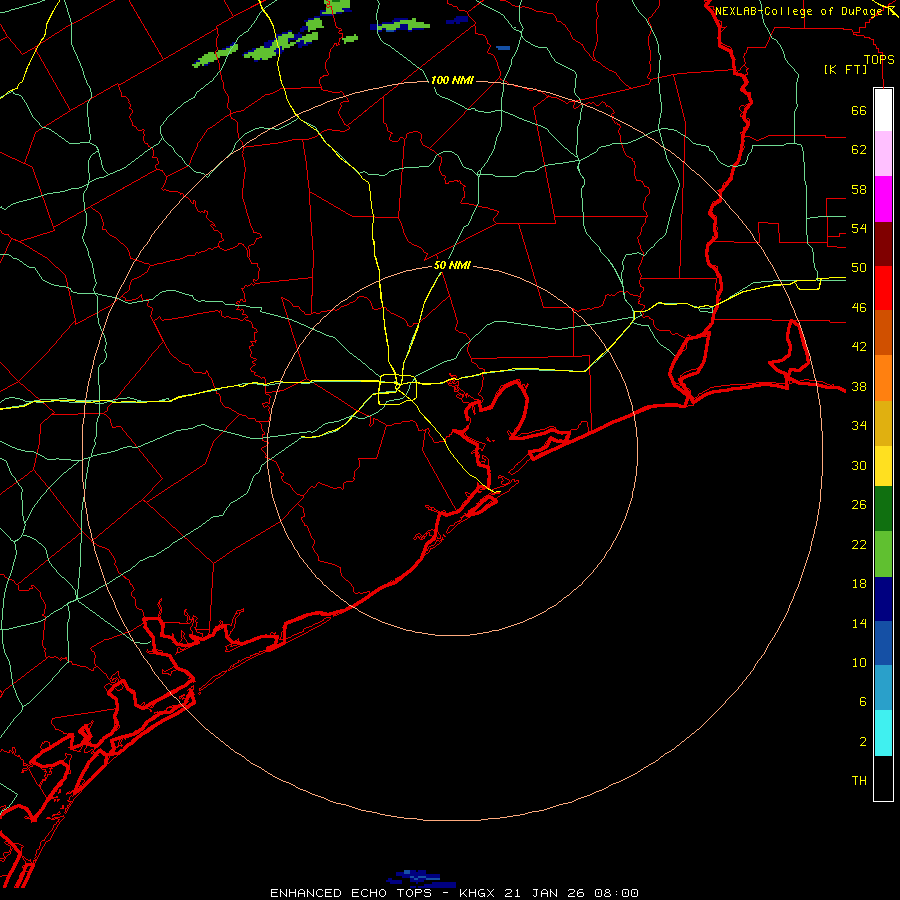Image resolution: width=900 pixels, height=900 pixels.
Task: Click legend value "46"
Action: coord(859,308)
